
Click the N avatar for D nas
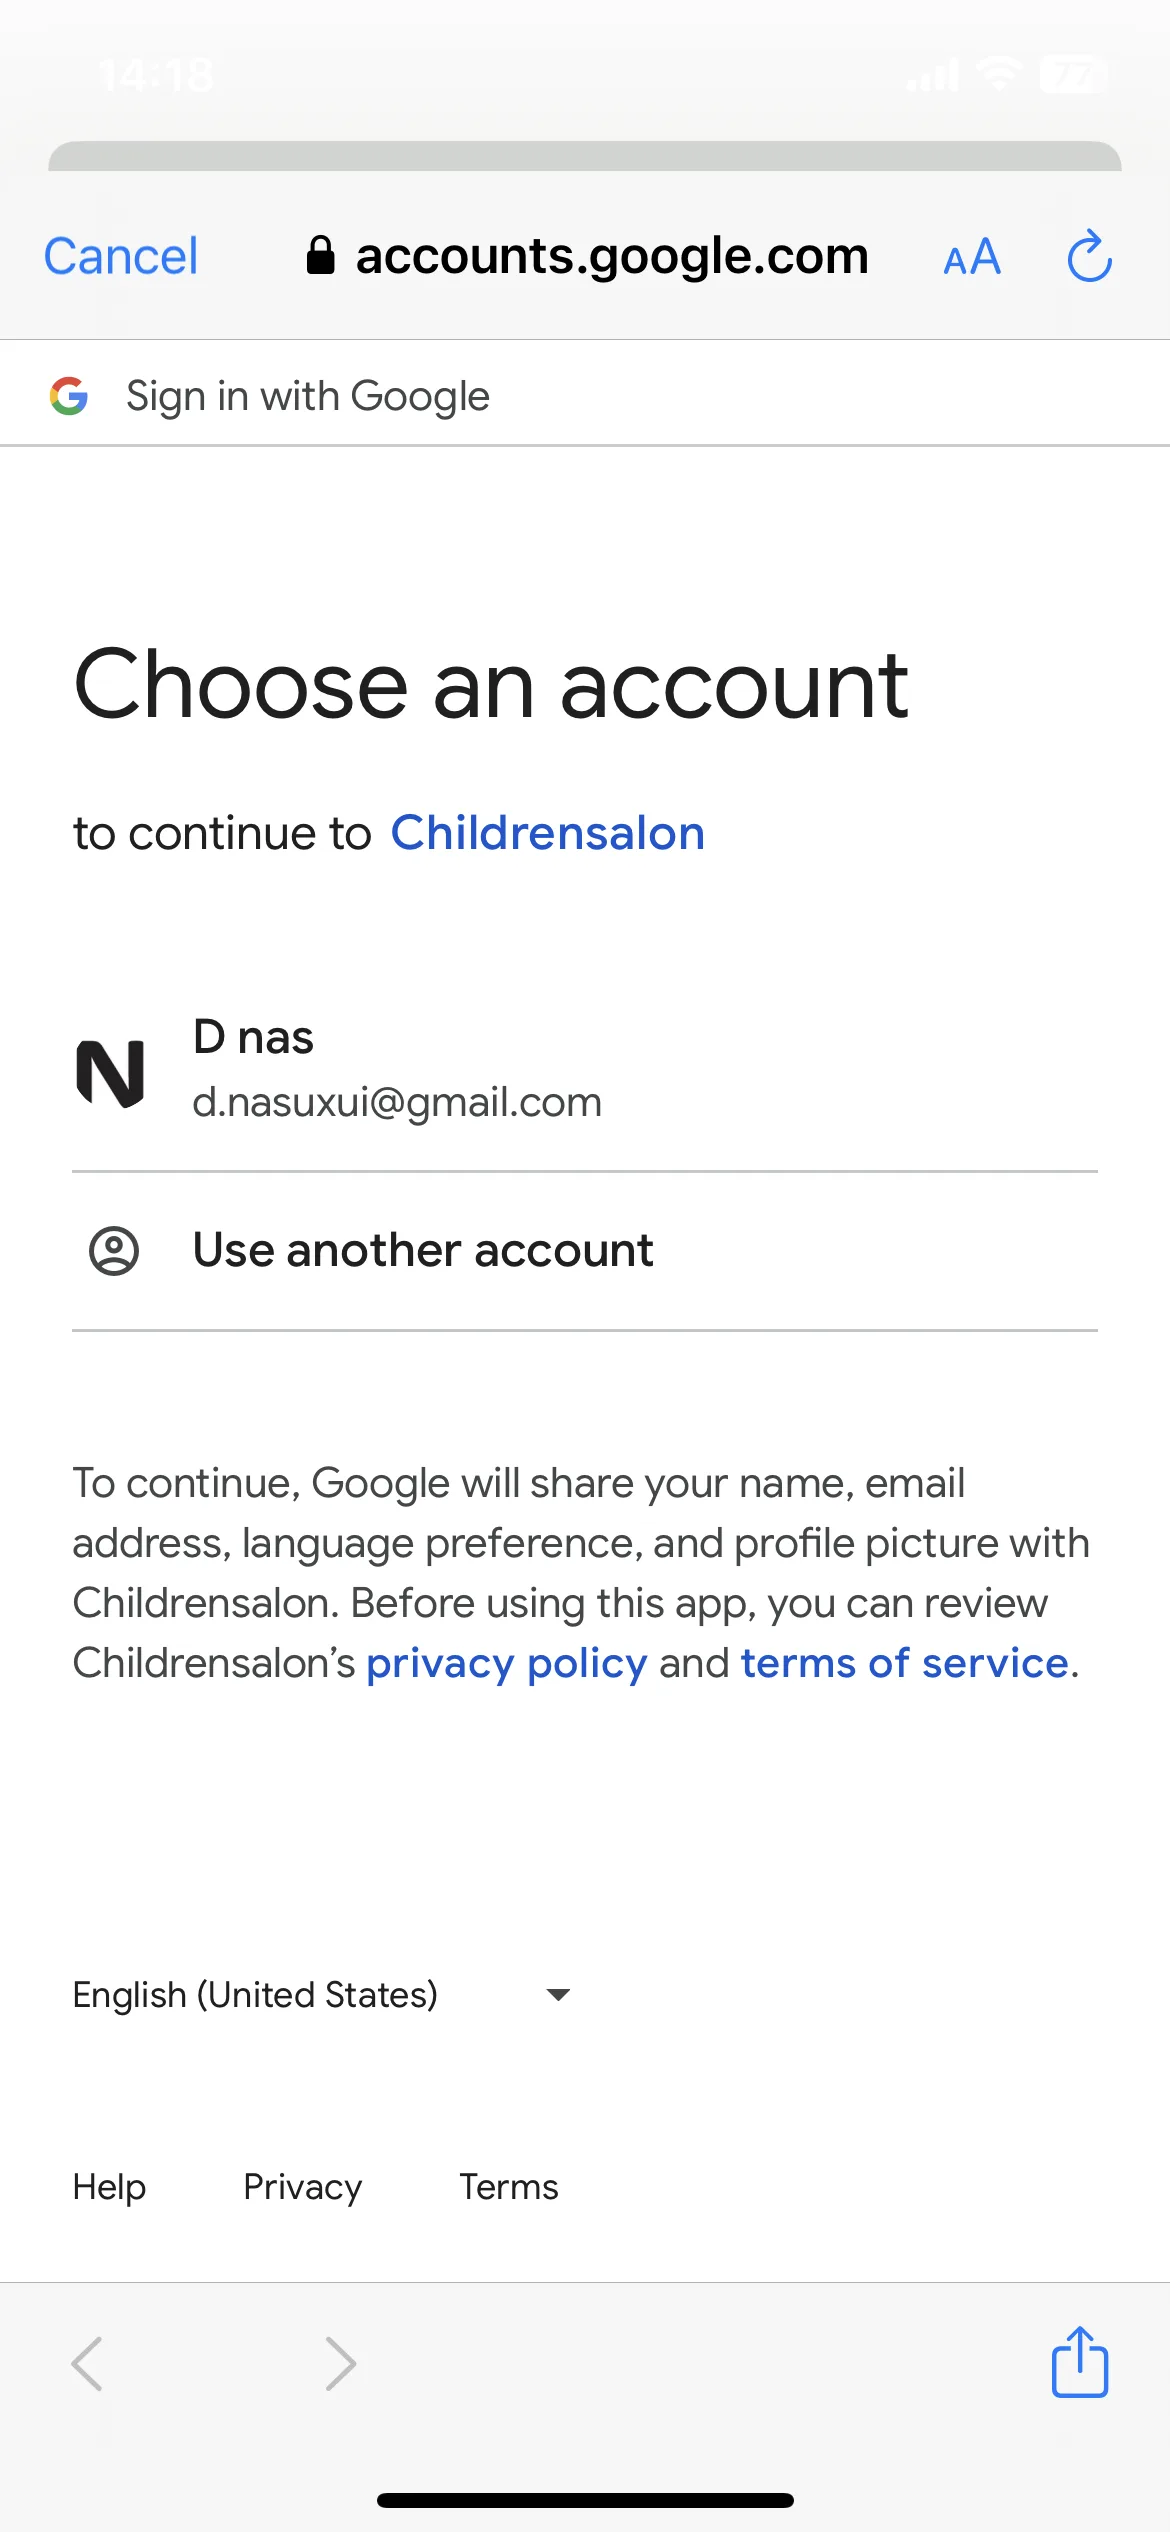[111, 1072]
